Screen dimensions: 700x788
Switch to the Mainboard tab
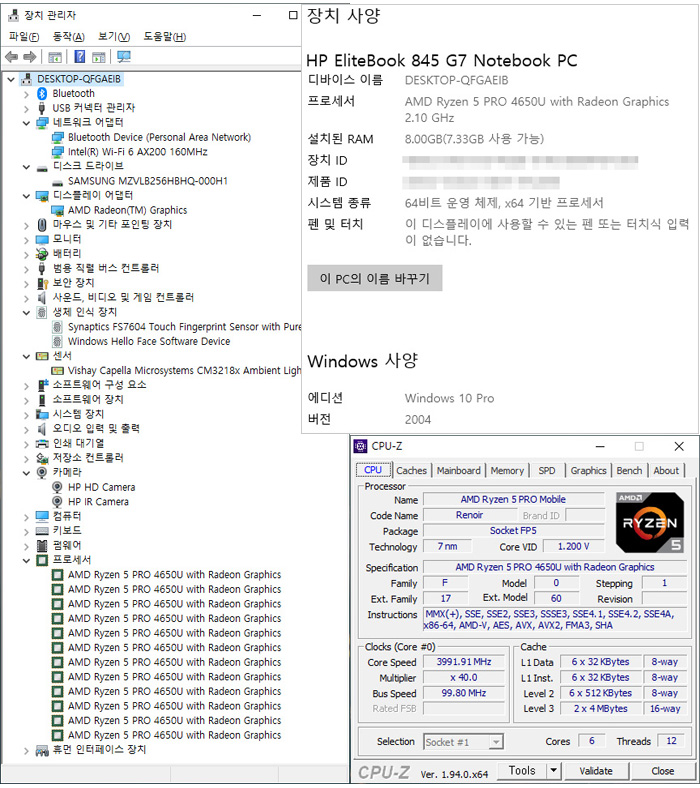tap(458, 470)
